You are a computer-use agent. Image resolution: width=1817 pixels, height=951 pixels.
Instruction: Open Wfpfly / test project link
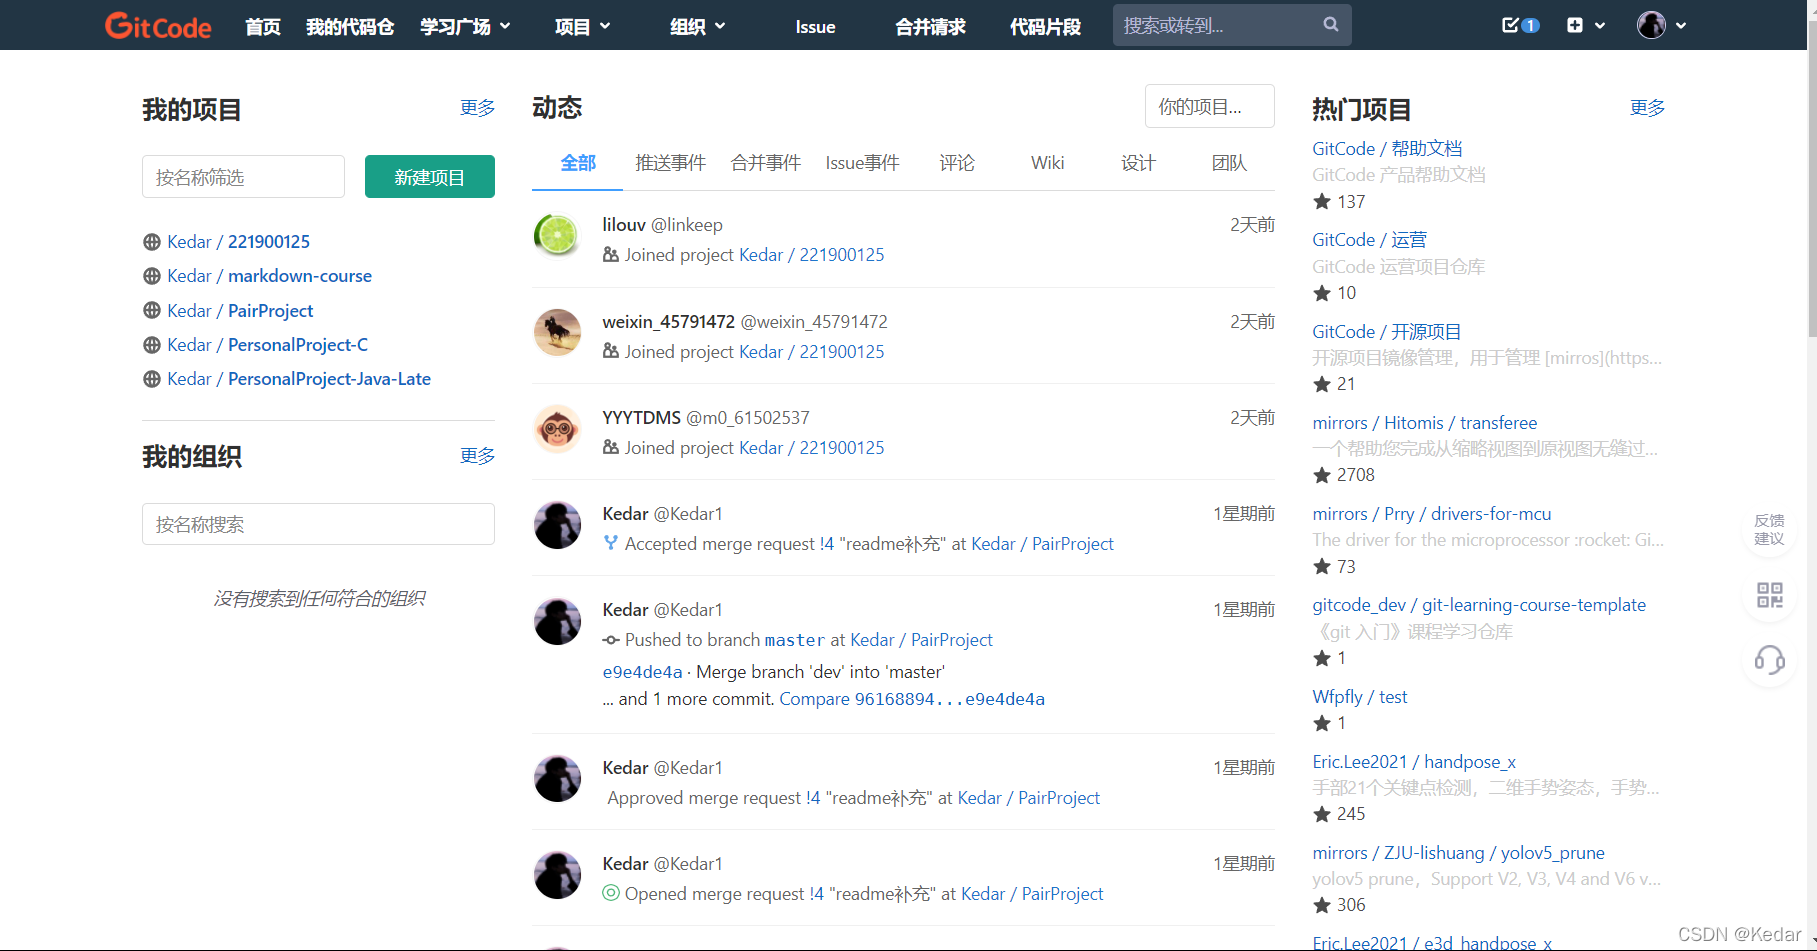point(1359,697)
